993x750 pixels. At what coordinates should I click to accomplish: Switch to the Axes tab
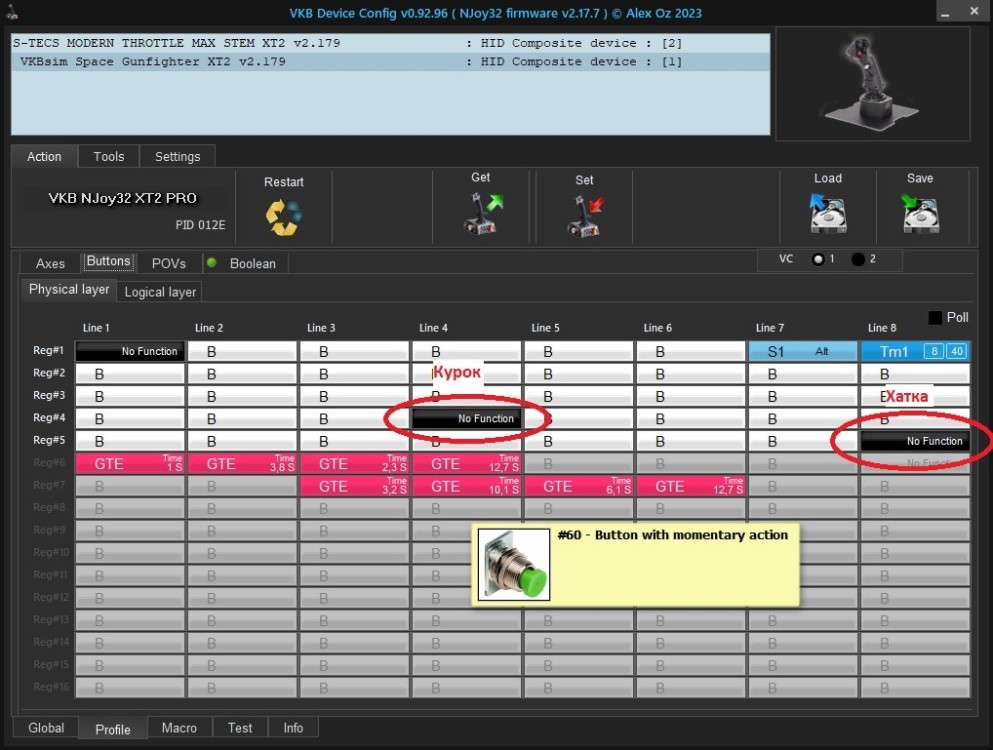point(50,264)
